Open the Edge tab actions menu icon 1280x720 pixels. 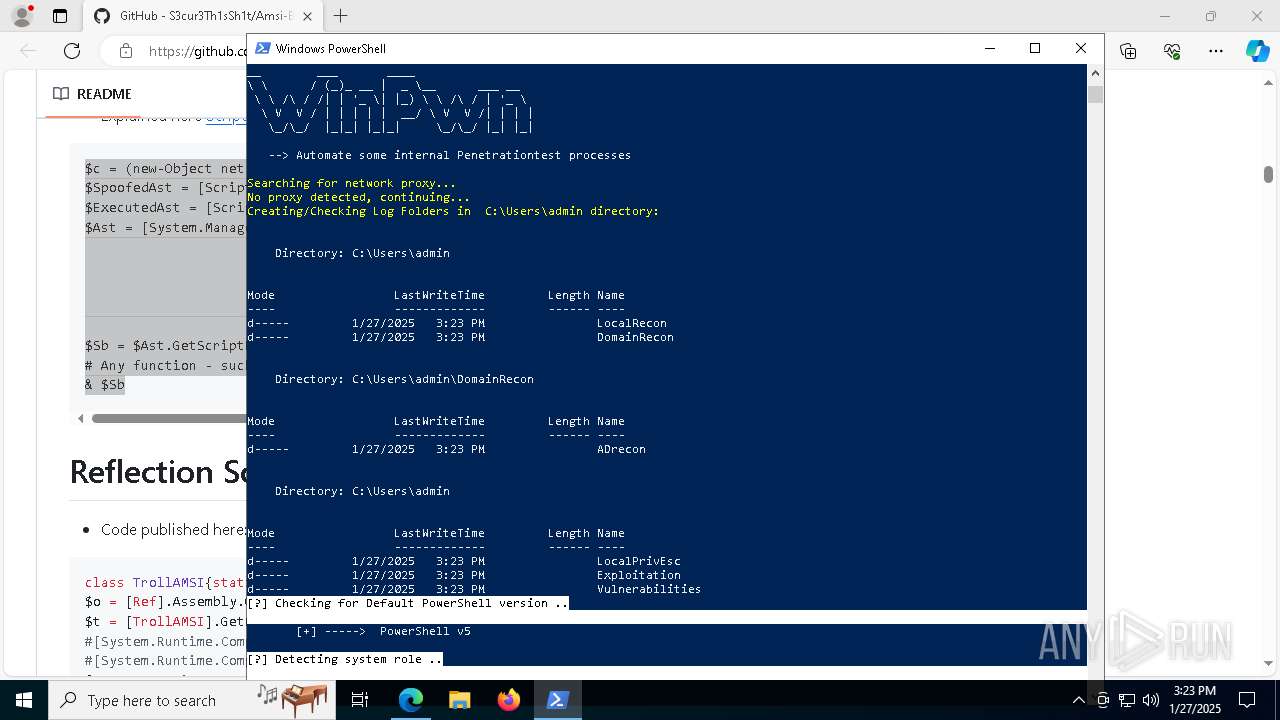[x=60, y=16]
